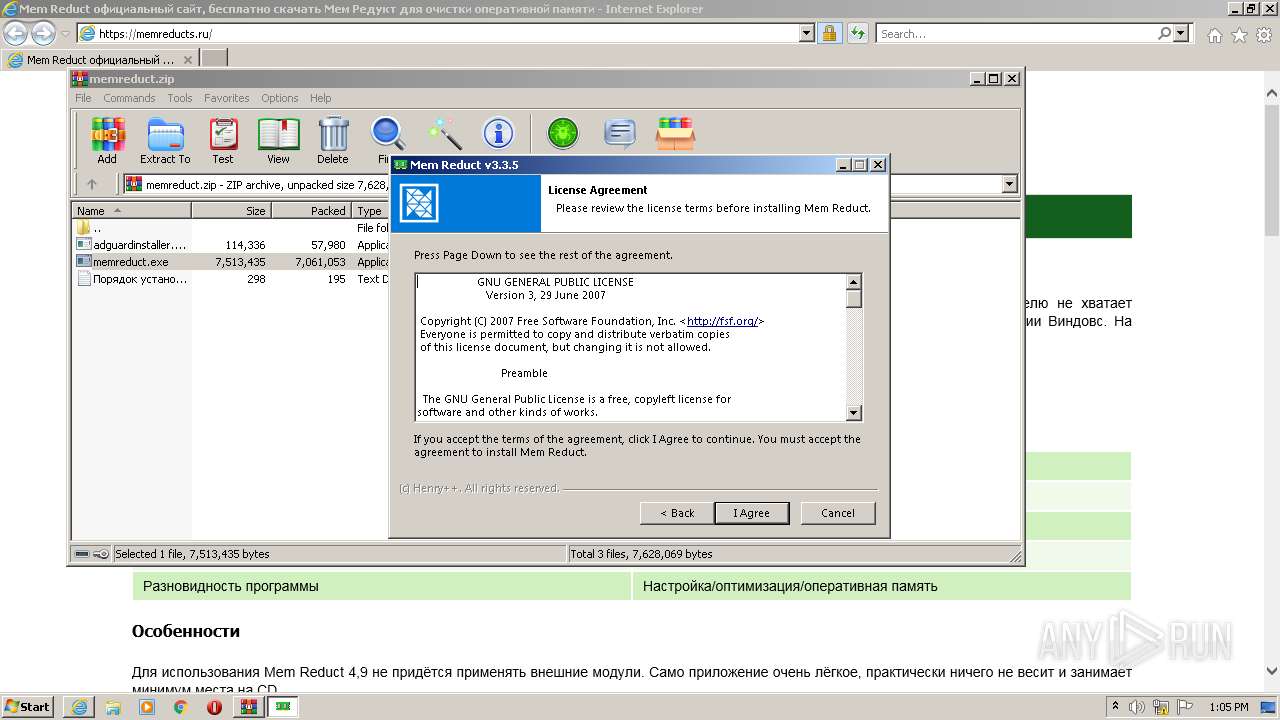
Task: Open WinRAR Favorites menu
Action: (x=227, y=98)
